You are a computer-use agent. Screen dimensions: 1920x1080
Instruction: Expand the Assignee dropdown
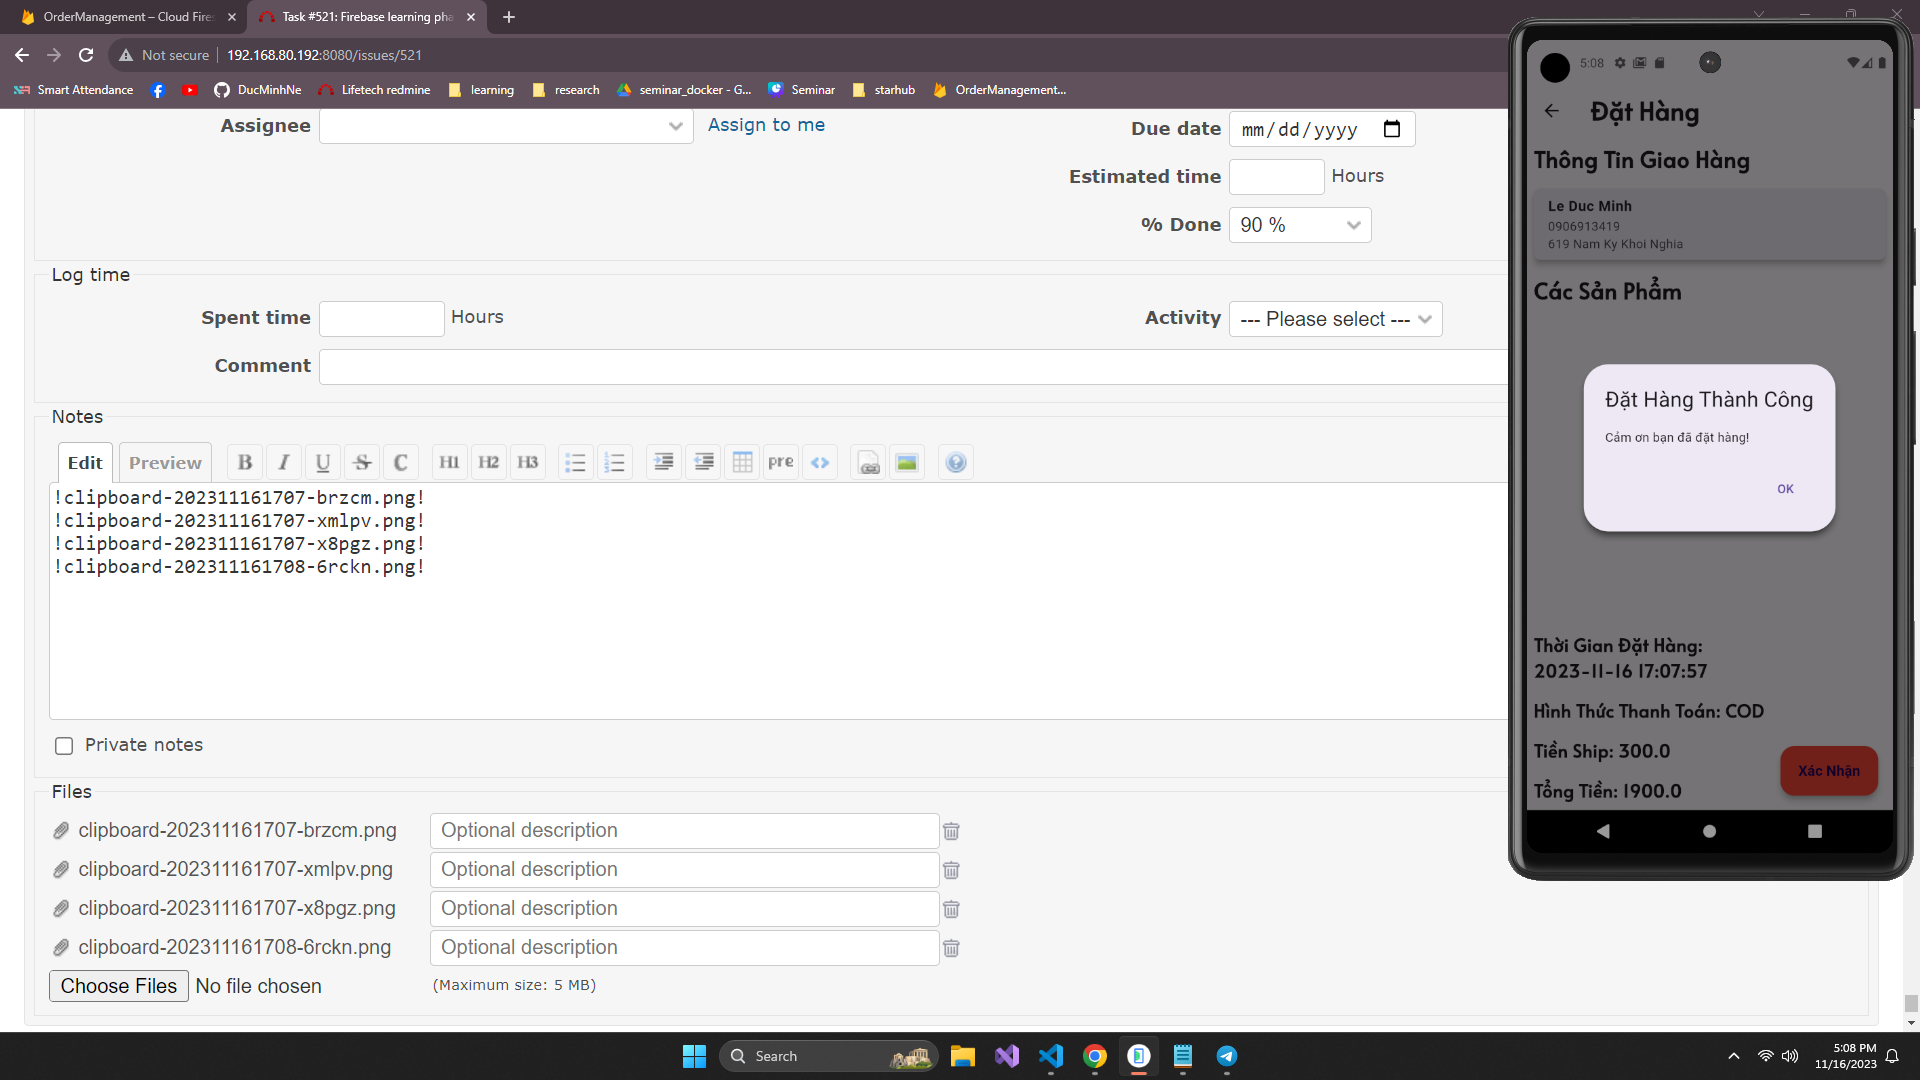point(505,126)
